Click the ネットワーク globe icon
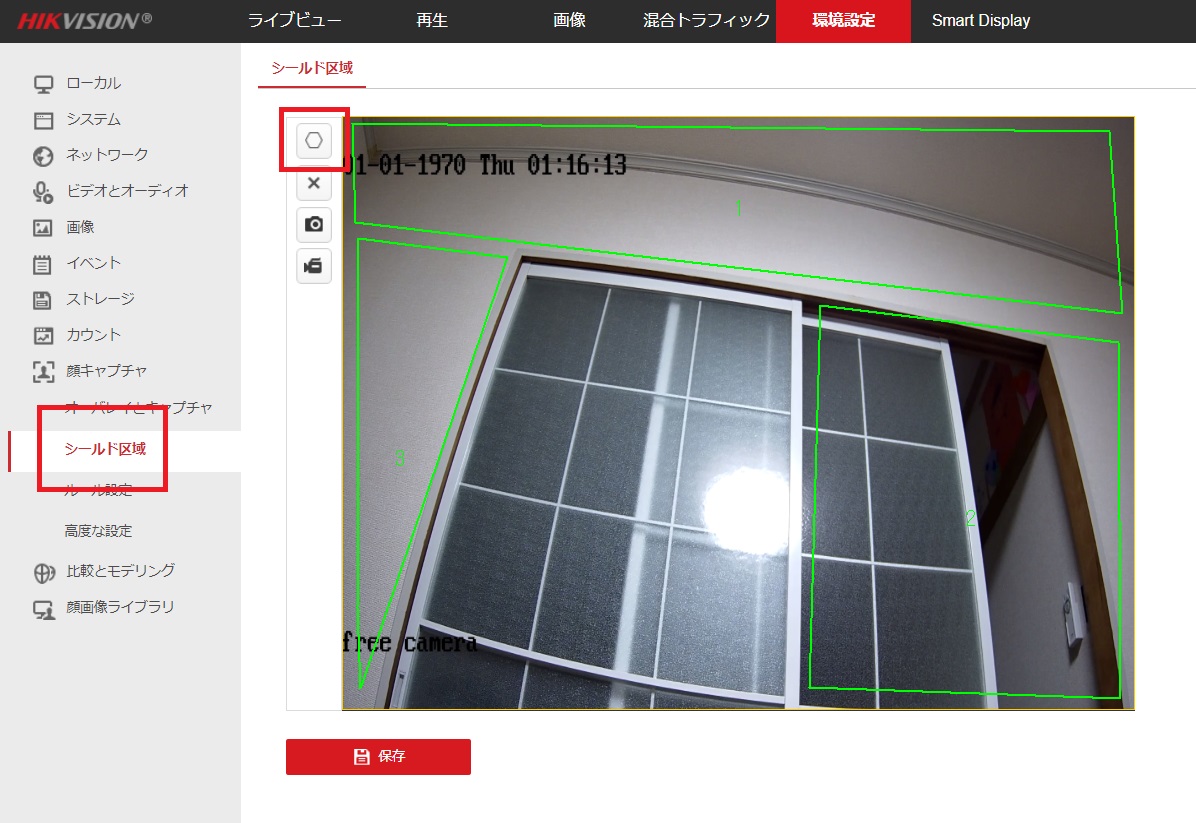 pyautogui.click(x=43, y=156)
